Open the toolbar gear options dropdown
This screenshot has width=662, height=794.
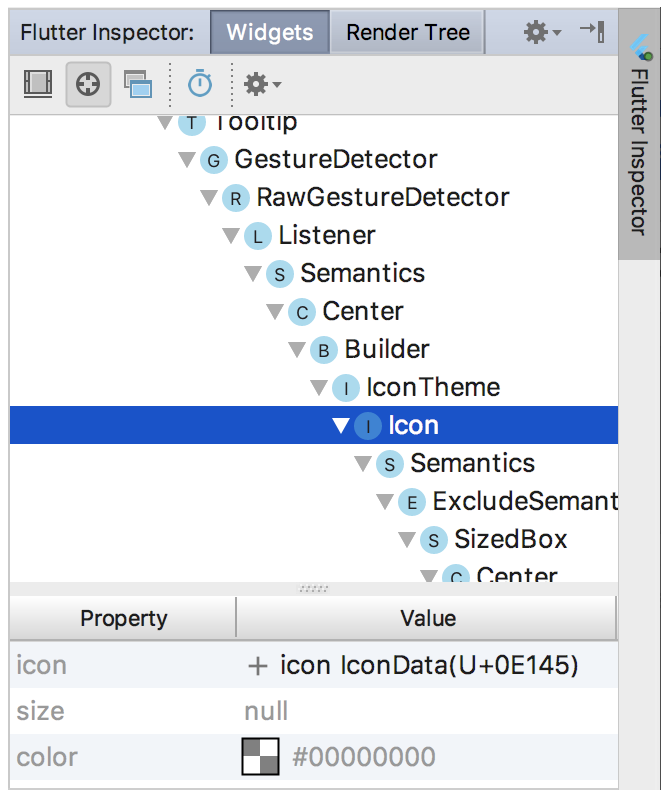262,84
